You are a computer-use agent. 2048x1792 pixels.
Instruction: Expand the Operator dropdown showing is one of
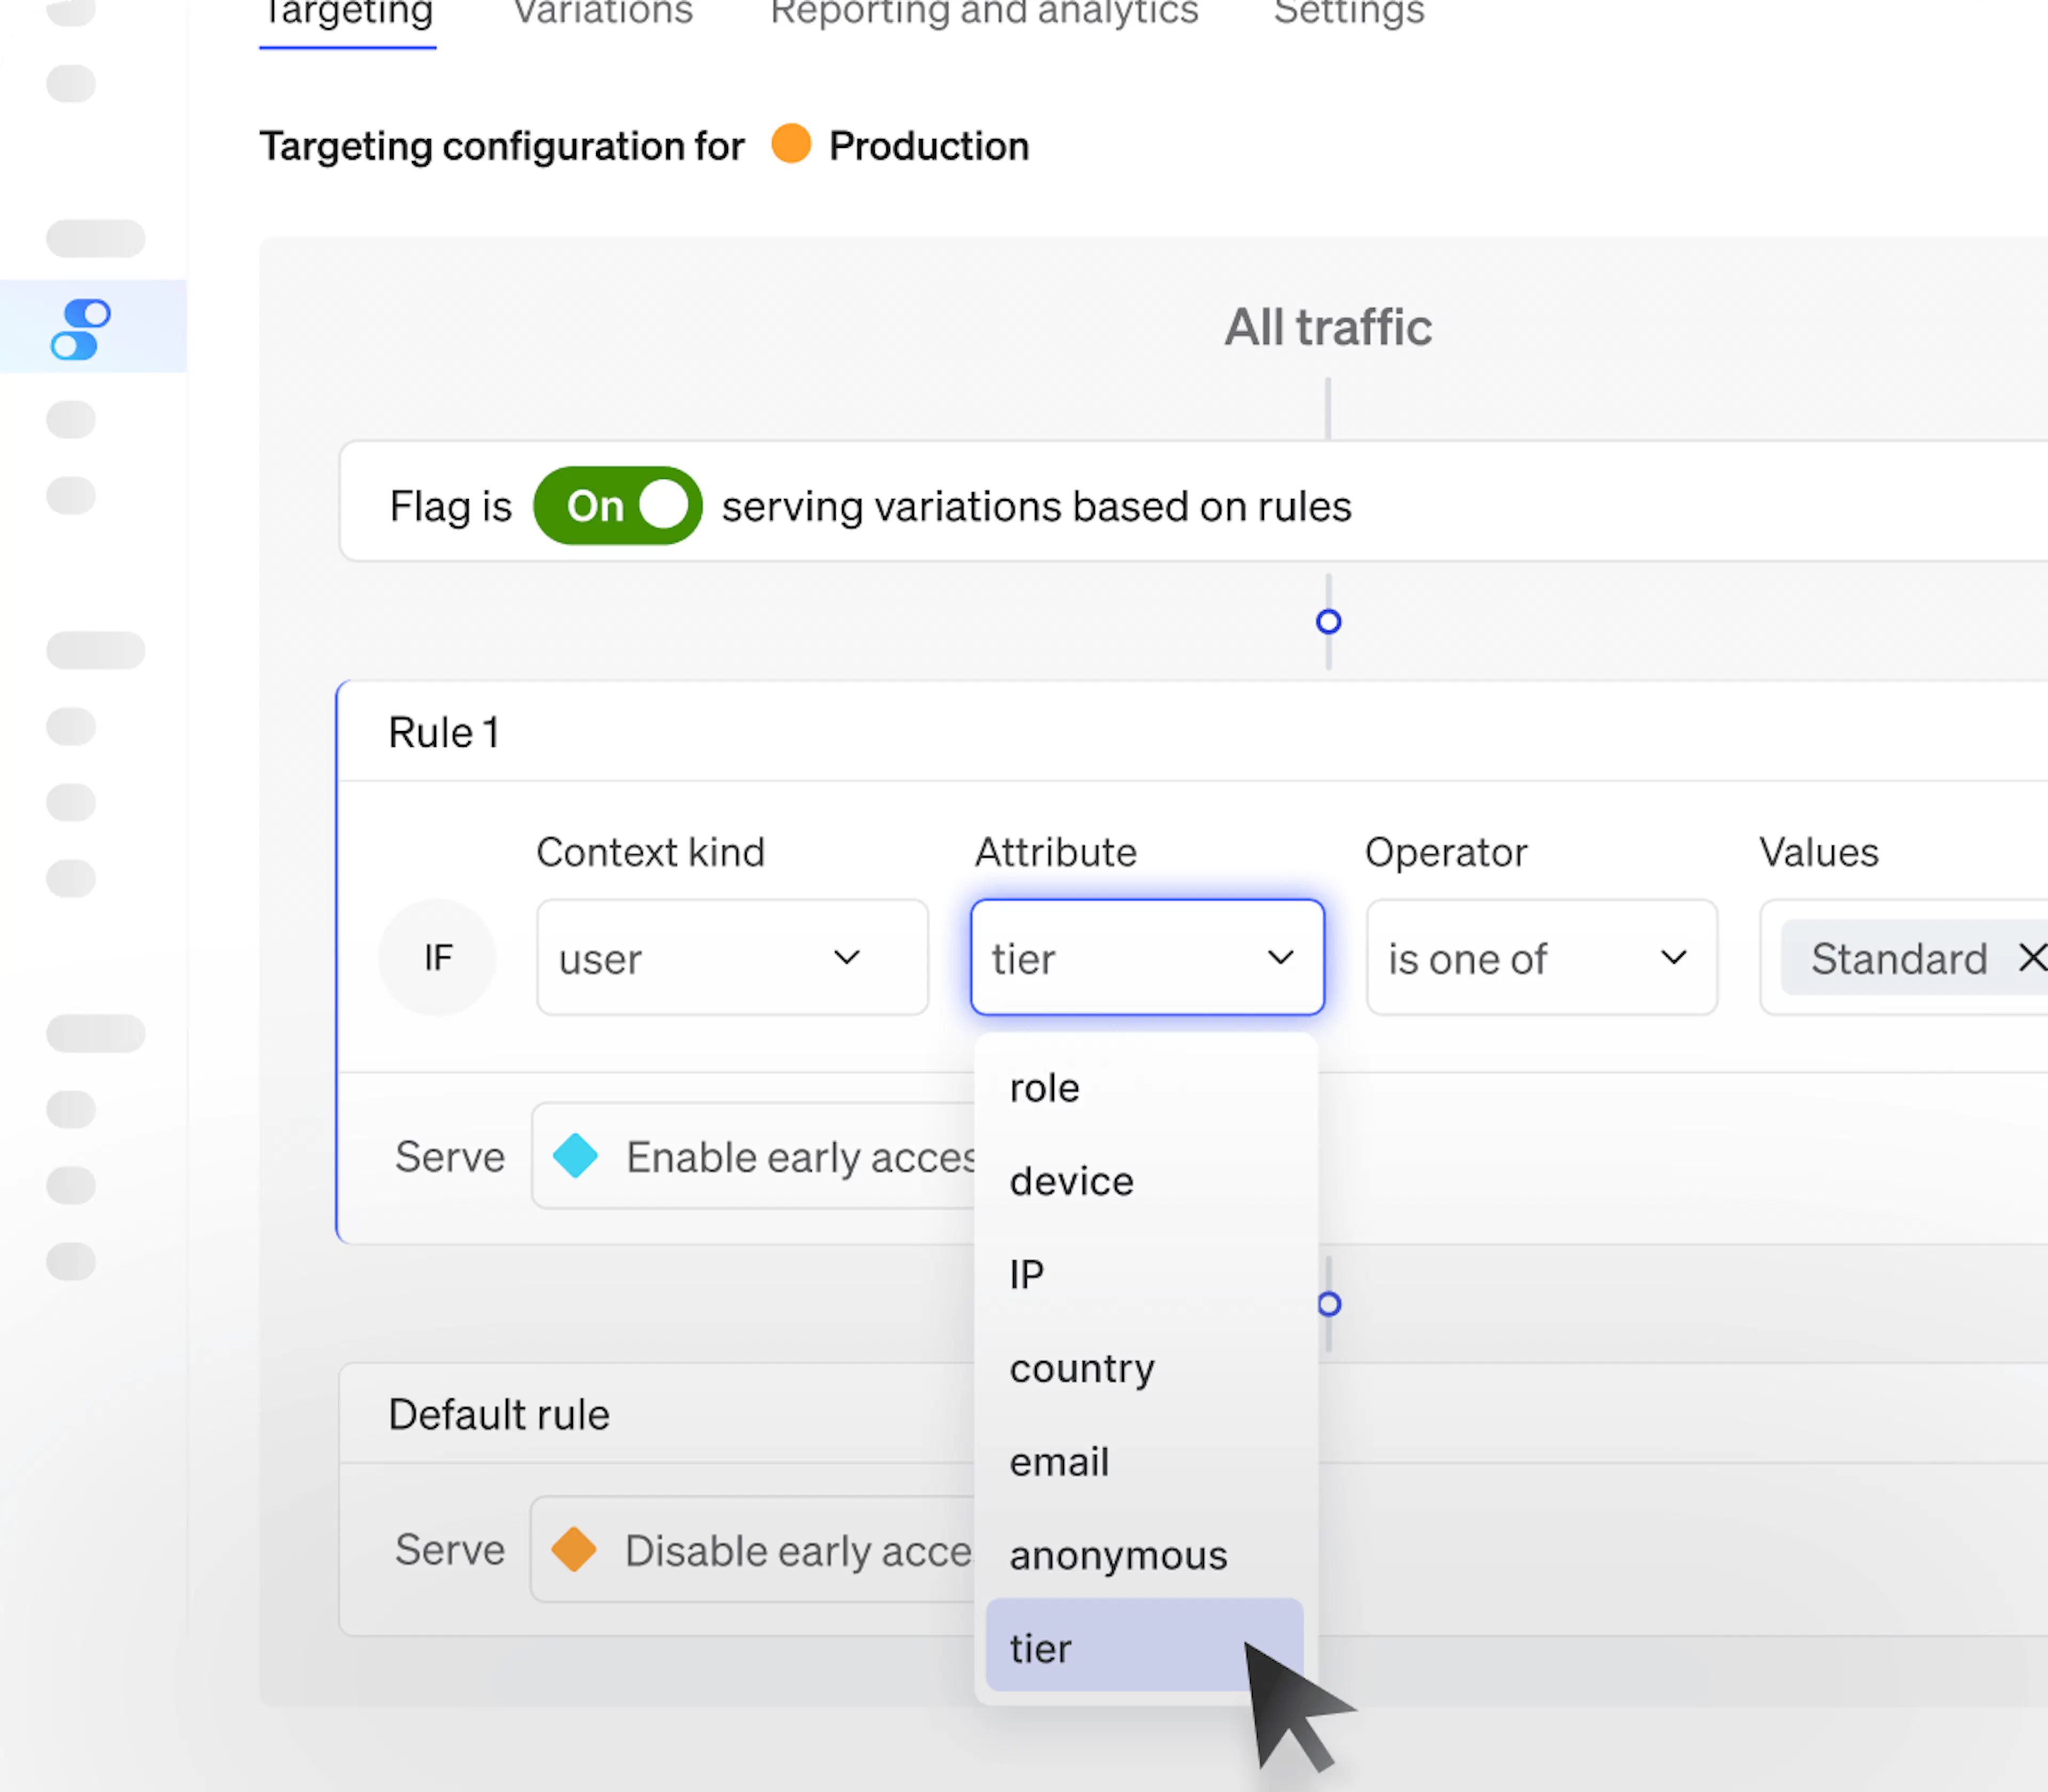tap(1540, 957)
